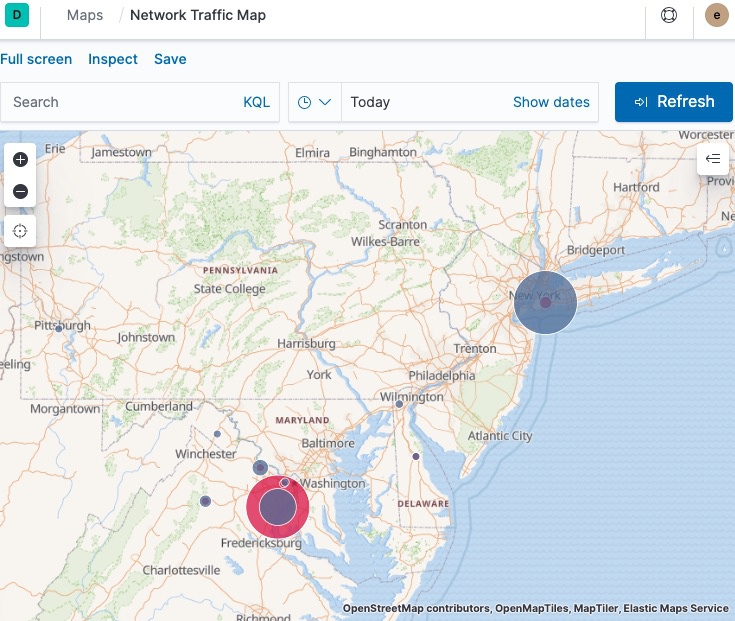Click the large blue circle over New York

(545, 302)
